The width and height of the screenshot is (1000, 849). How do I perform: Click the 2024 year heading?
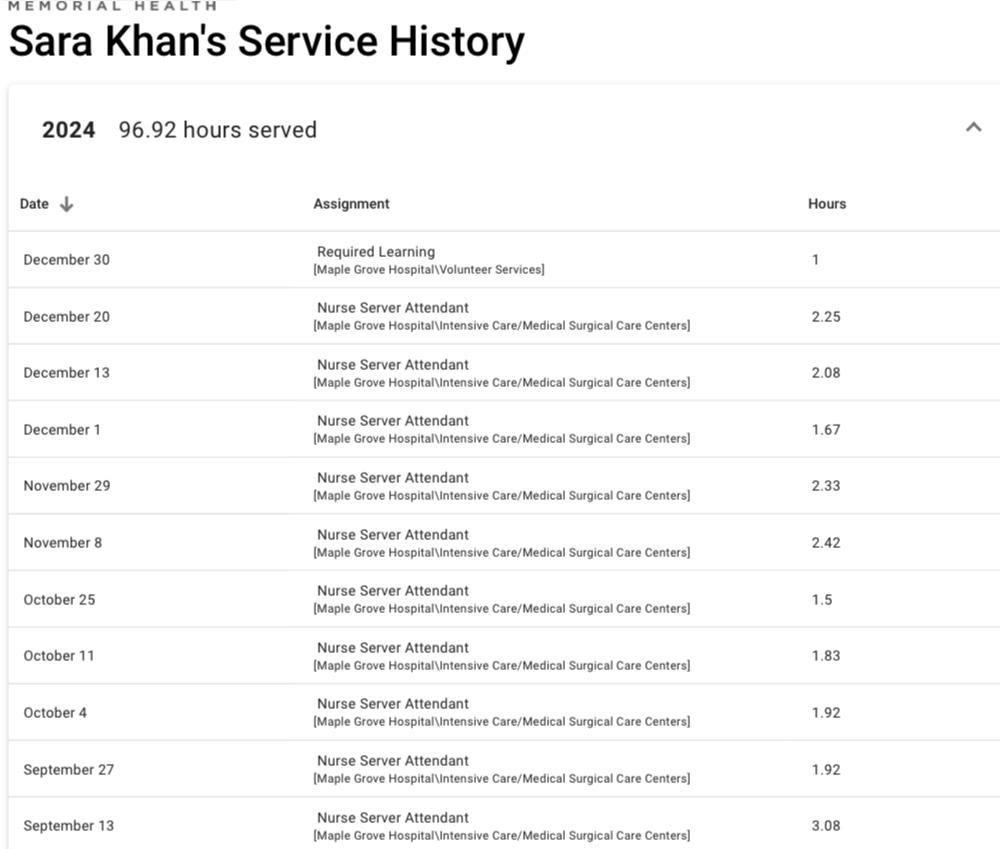(69, 130)
